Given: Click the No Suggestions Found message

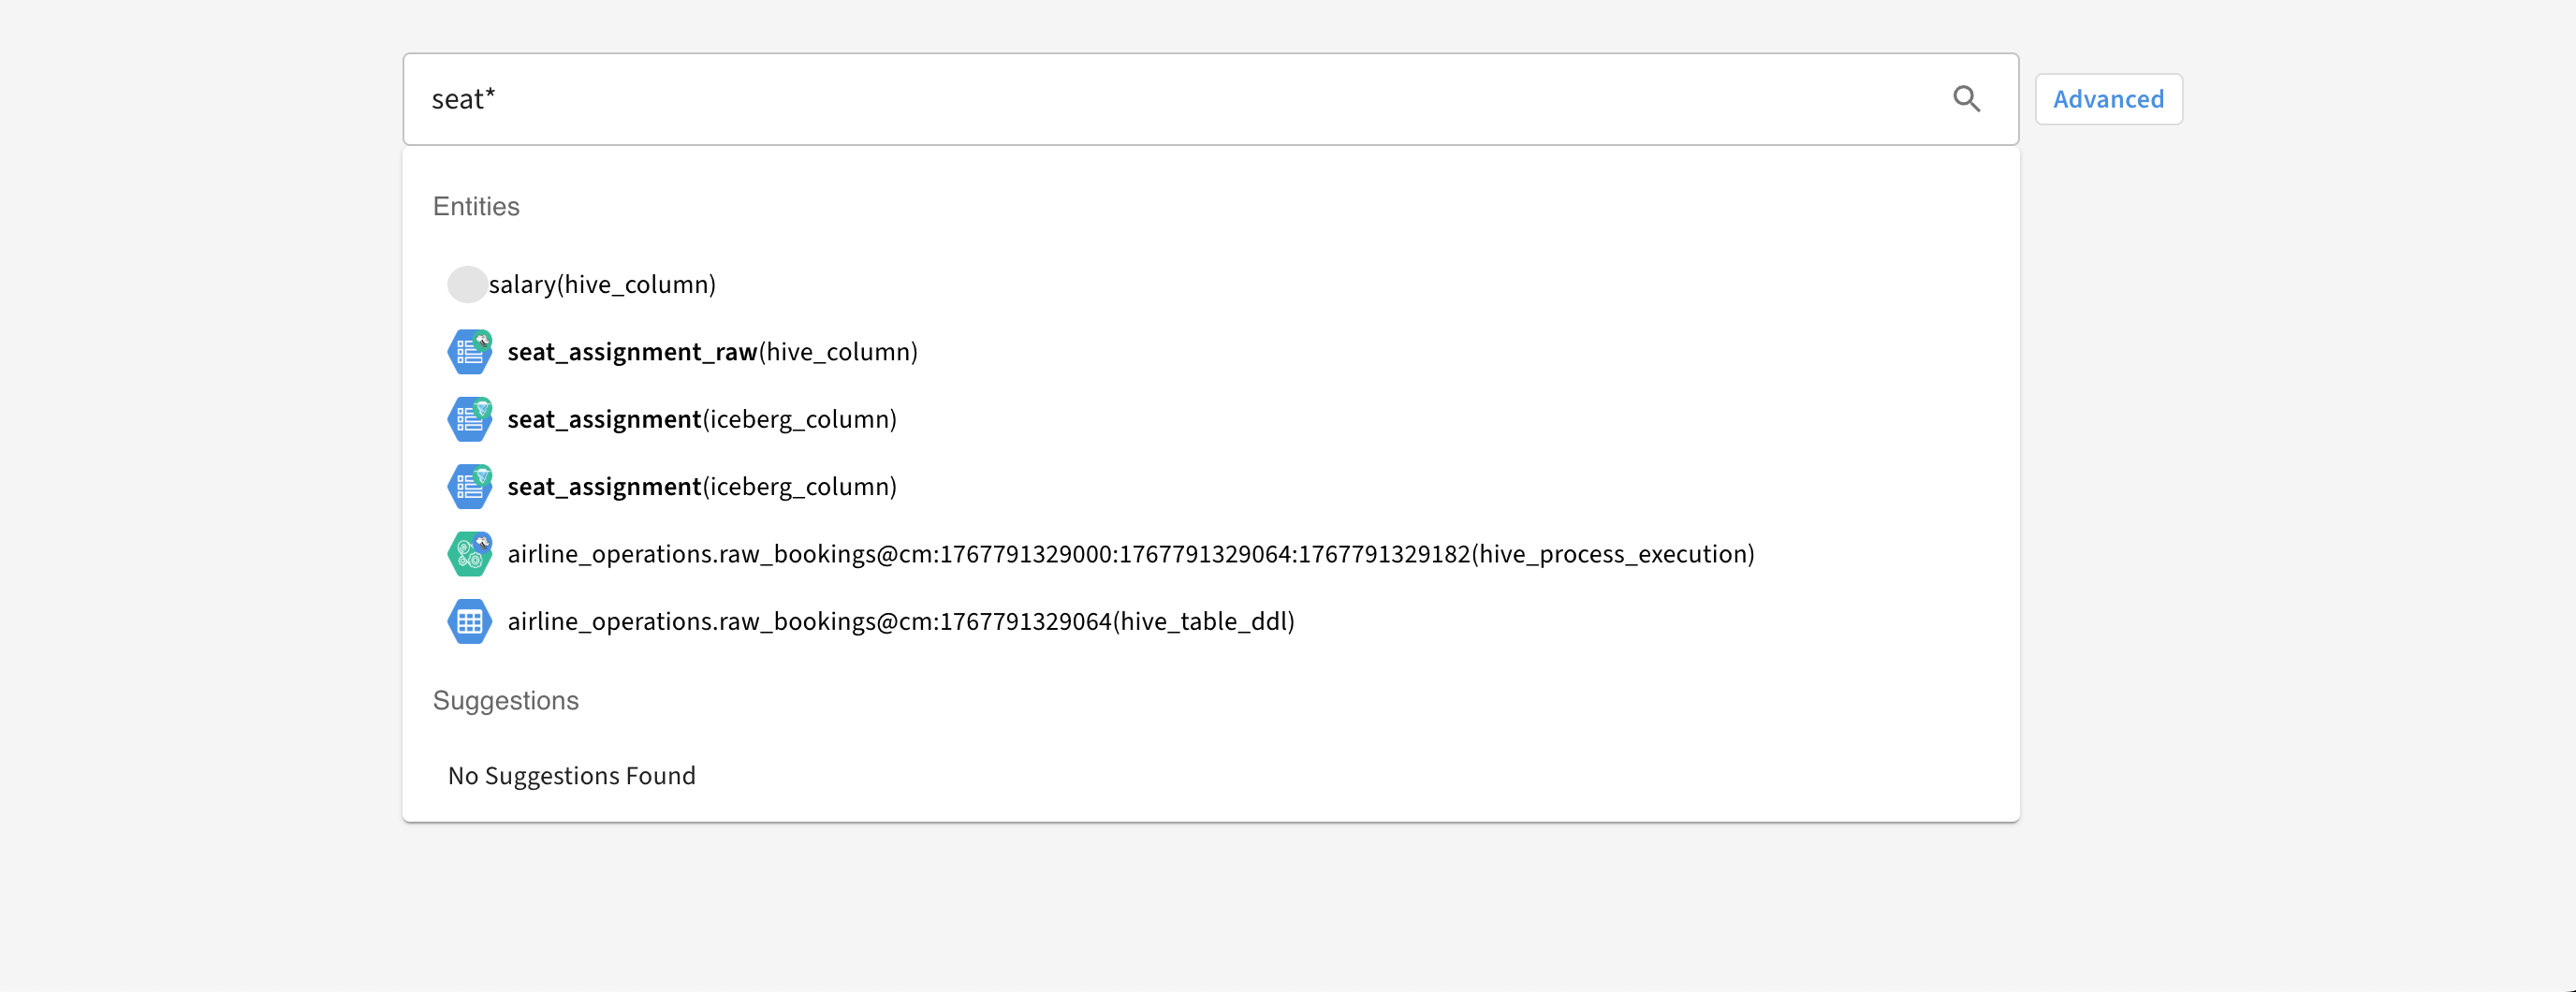Looking at the screenshot, I should (571, 776).
